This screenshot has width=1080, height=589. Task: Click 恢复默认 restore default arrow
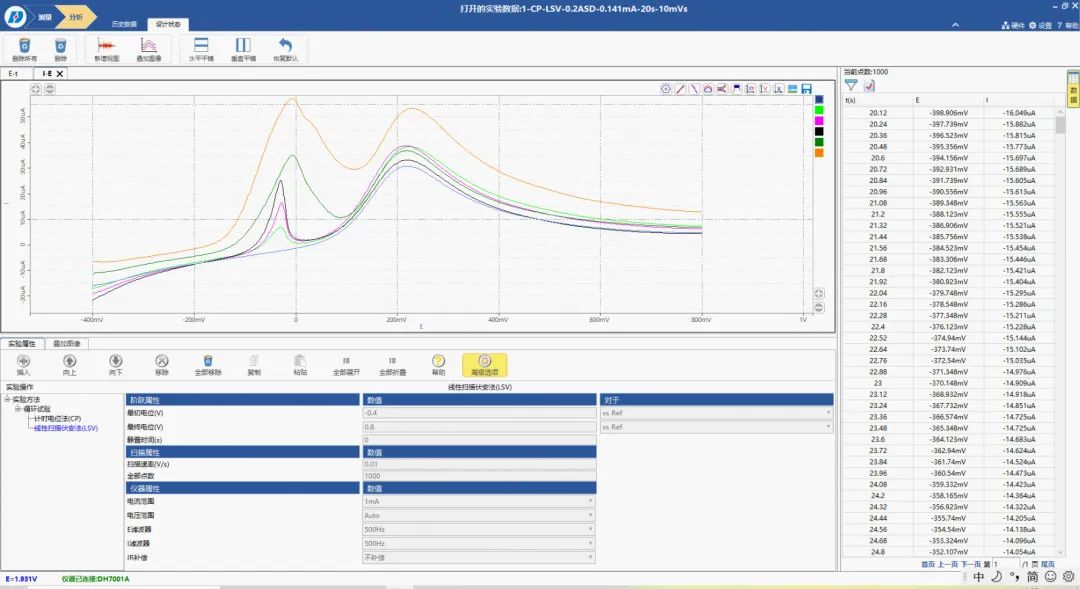pyautogui.click(x=285, y=46)
